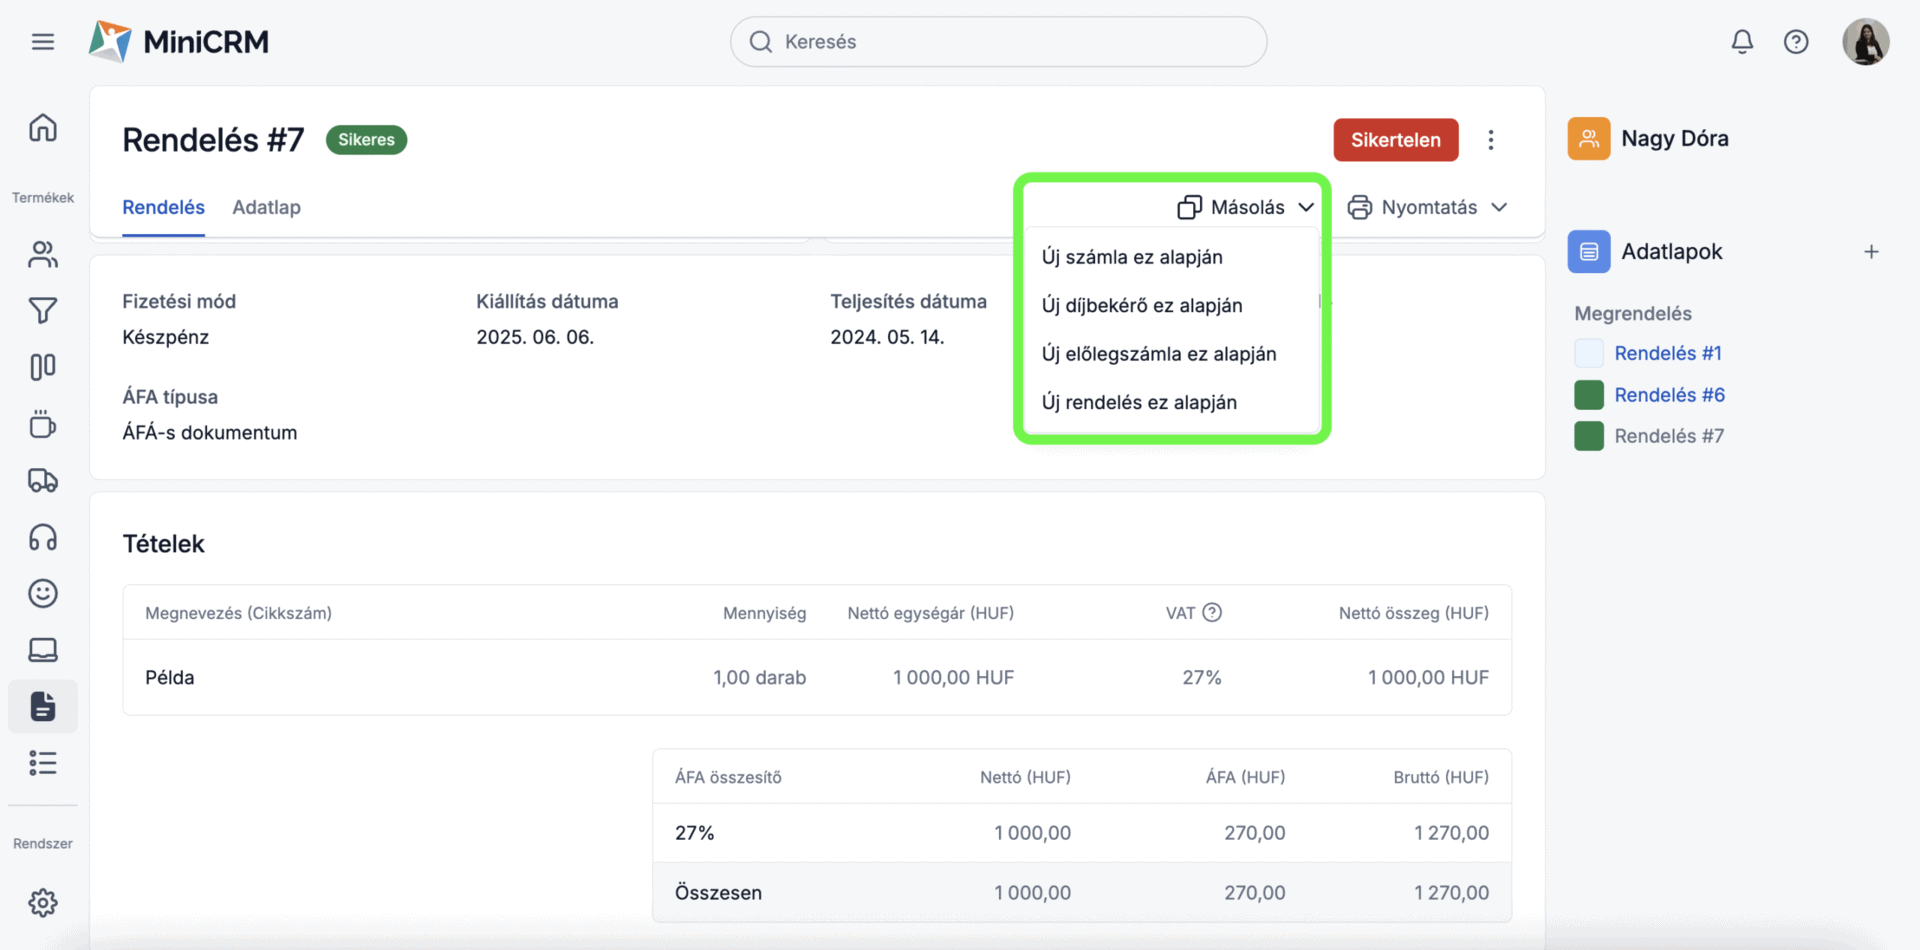1920x950 pixels.
Task: Open the kanban columns icon in sidebar
Action: click(x=43, y=367)
